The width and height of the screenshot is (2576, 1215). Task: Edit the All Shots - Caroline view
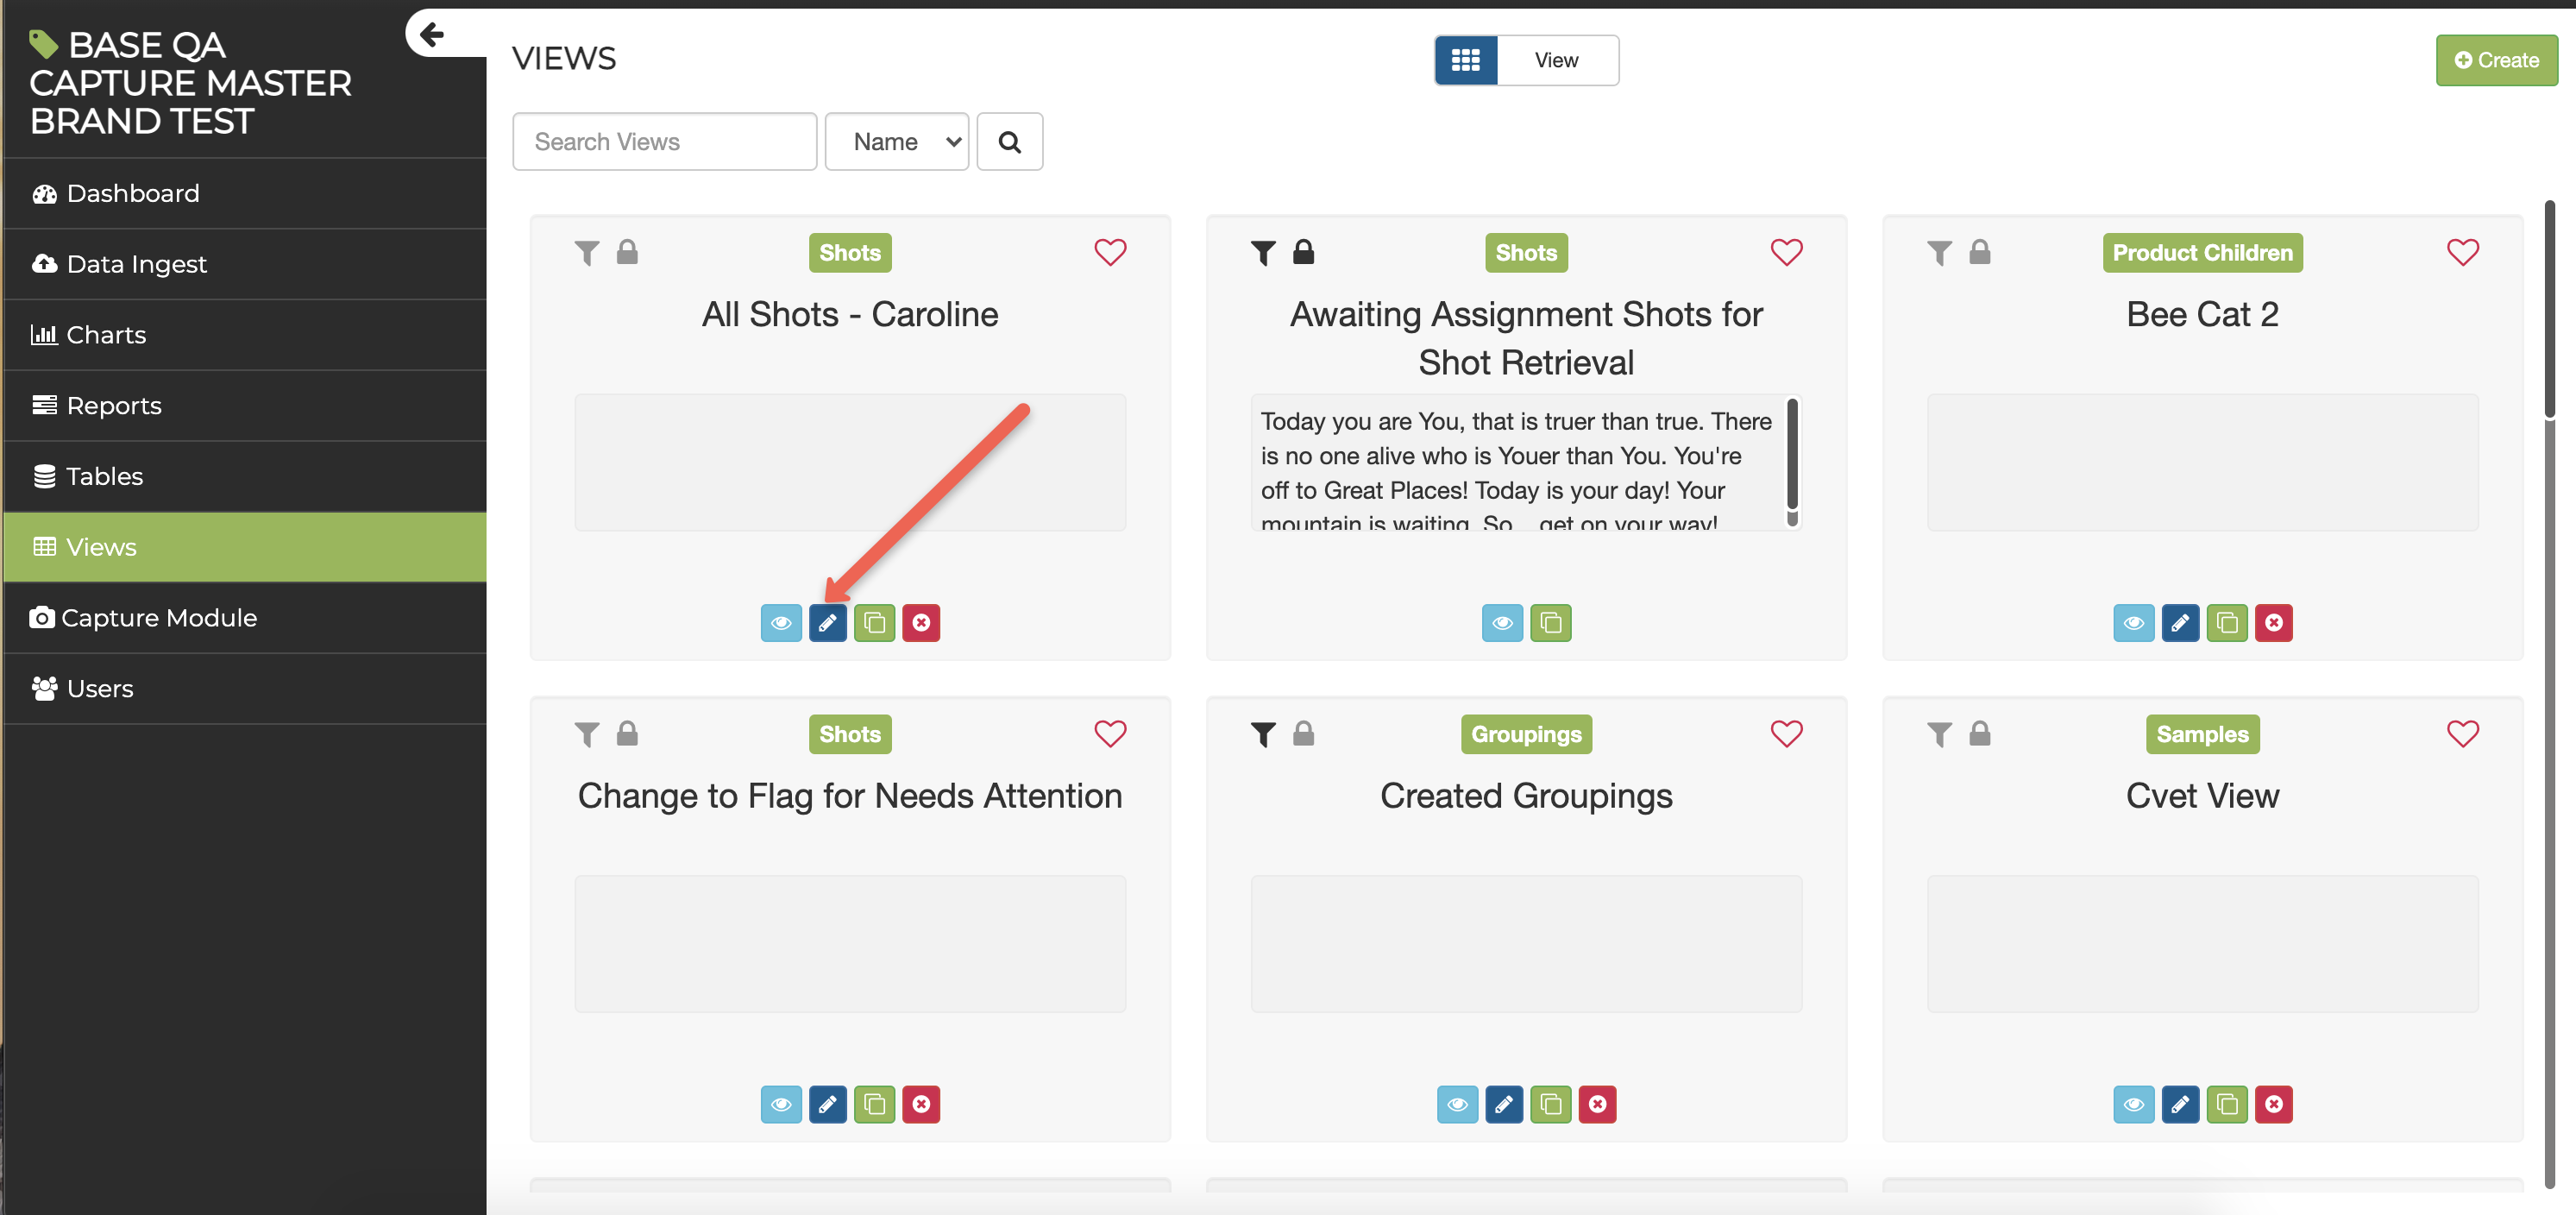tap(827, 623)
